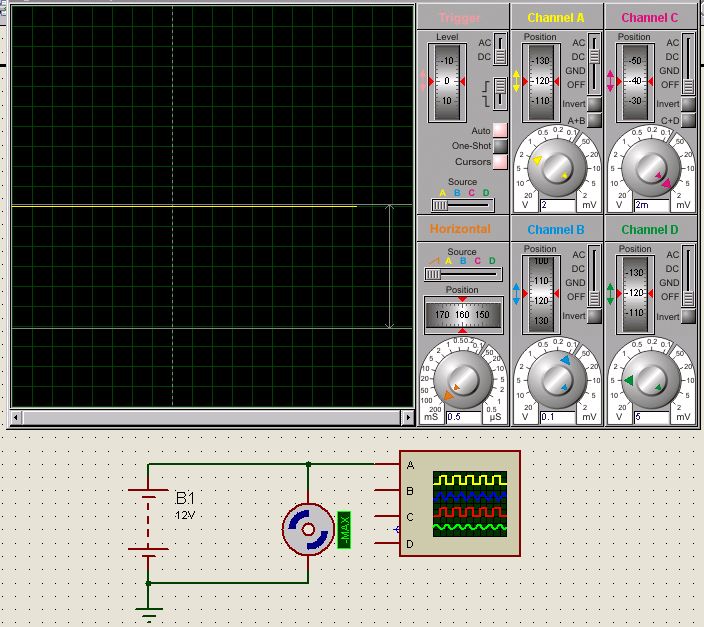Select the oscilloscope instrument in the schematic
The height and width of the screenshot is (627, 704).
coord(459,505)
